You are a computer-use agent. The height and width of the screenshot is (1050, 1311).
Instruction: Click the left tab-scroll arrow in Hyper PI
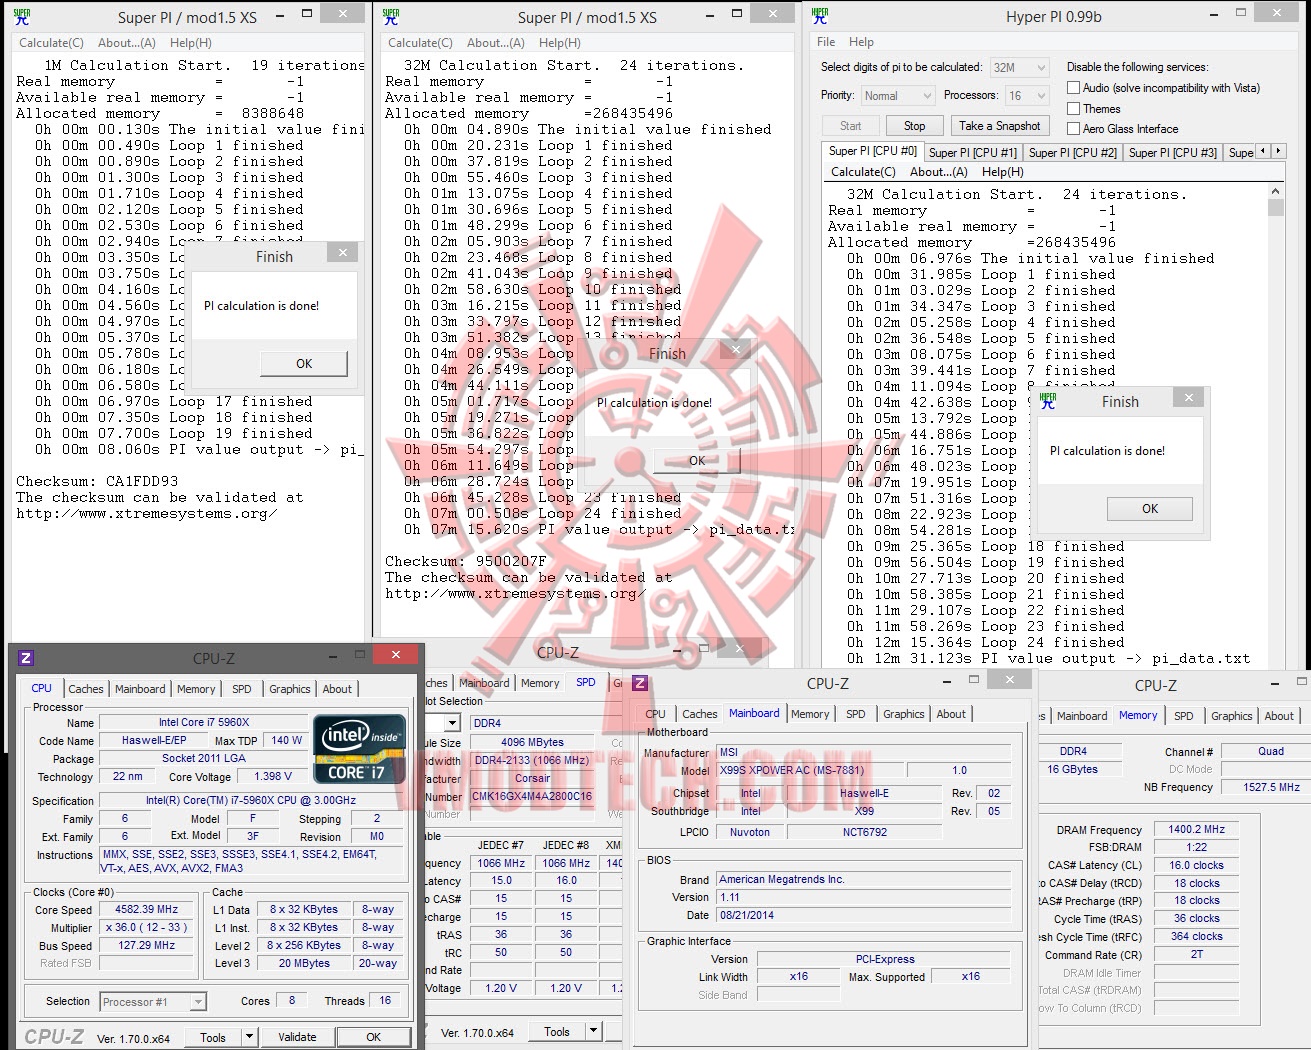coord(1264,151)
